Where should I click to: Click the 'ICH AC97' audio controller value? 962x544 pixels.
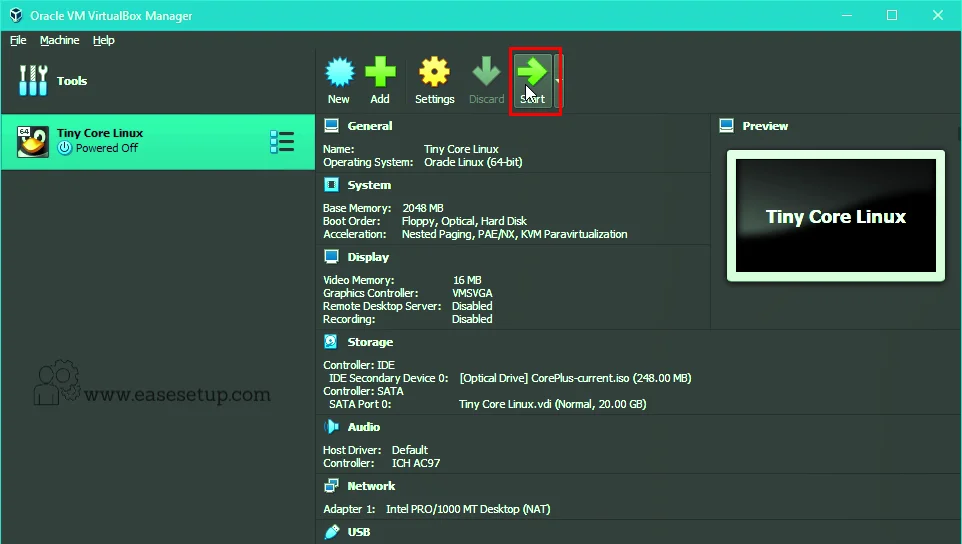point(416,463)
